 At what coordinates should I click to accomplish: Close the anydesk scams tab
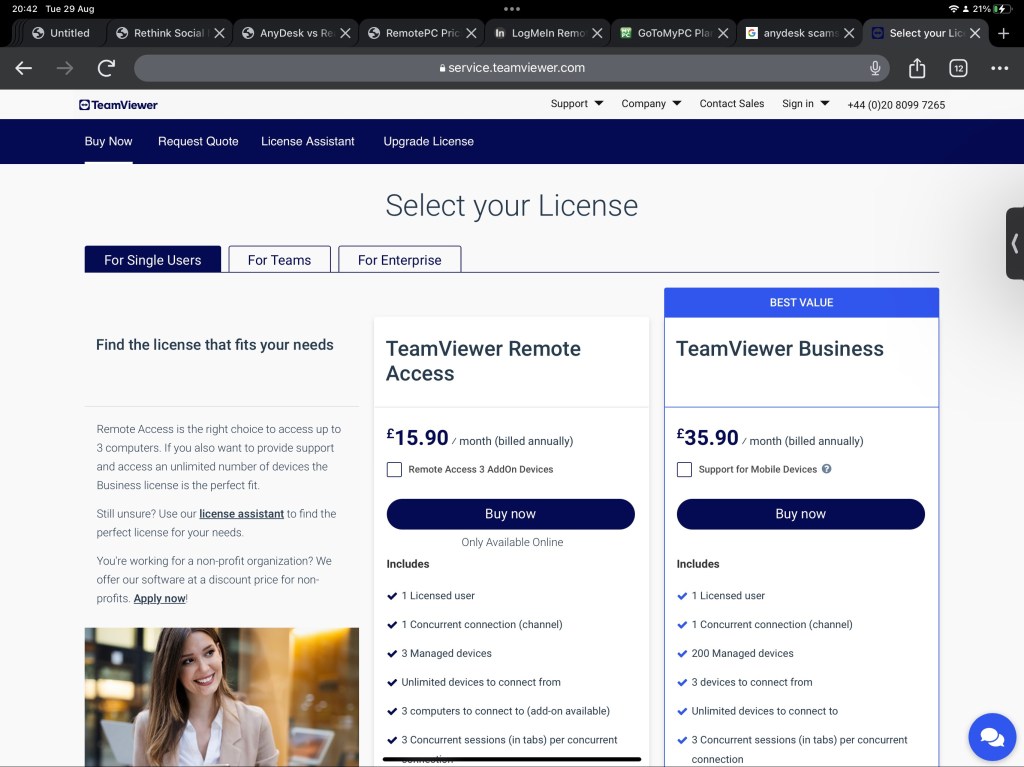pyautogui.click(x=849, y=33)
